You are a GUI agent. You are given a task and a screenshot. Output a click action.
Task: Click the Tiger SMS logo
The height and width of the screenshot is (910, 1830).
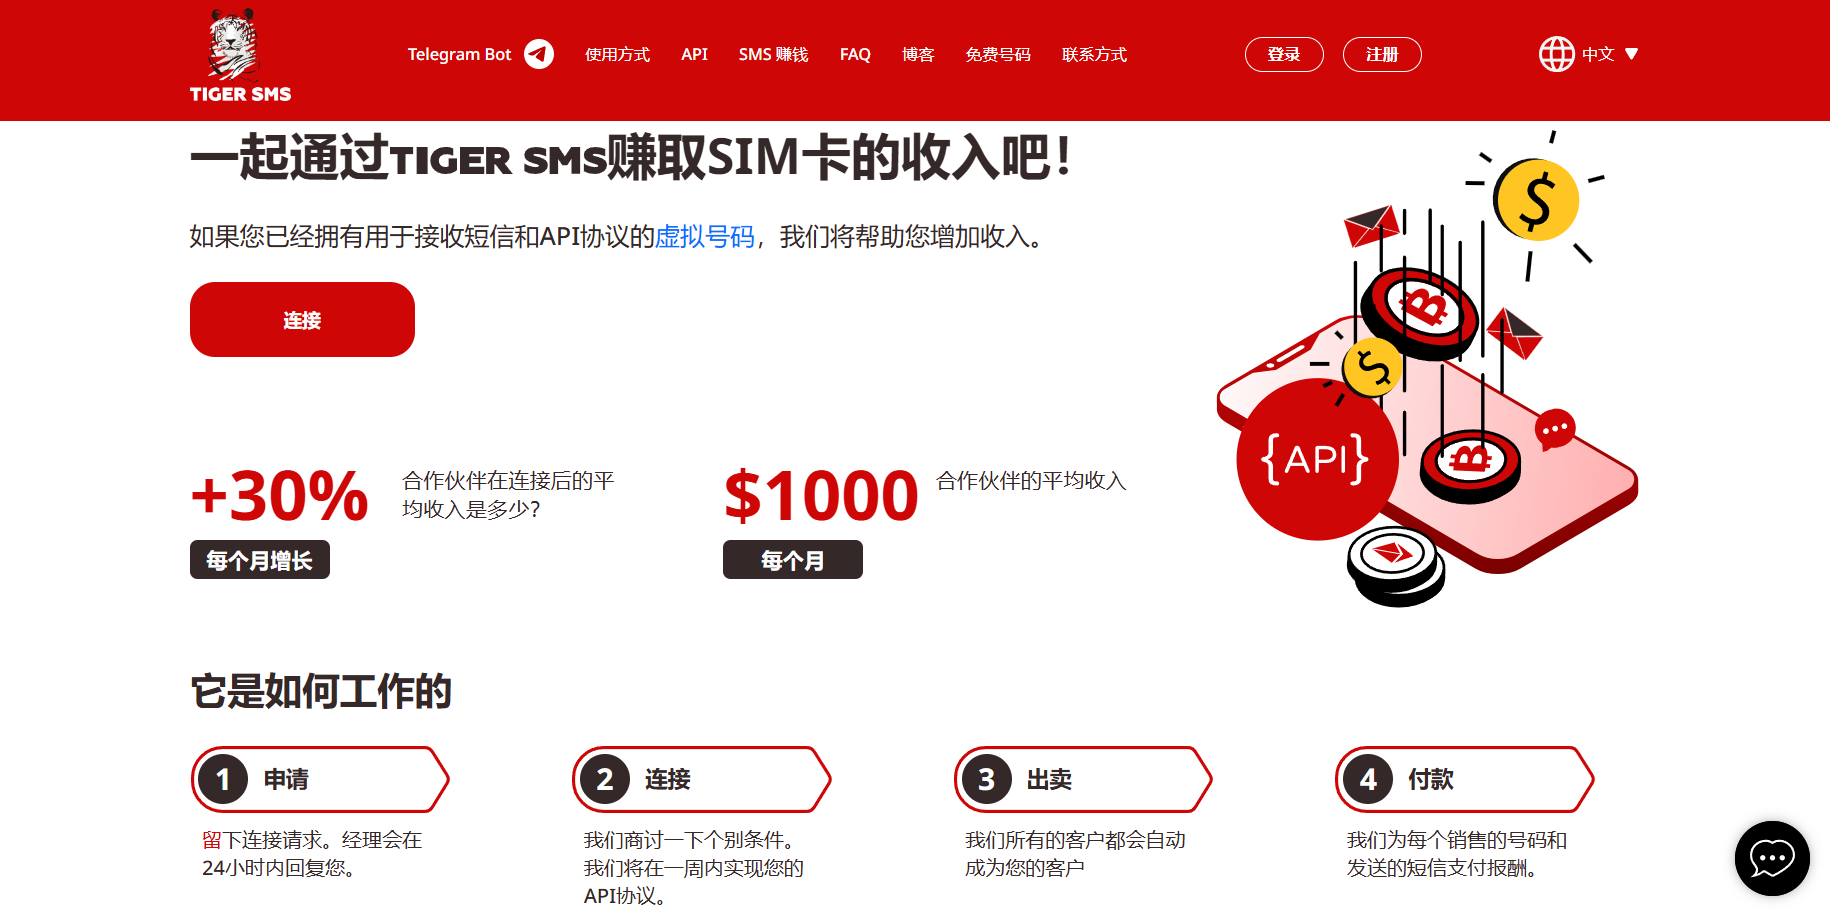[x=240, y=56]
